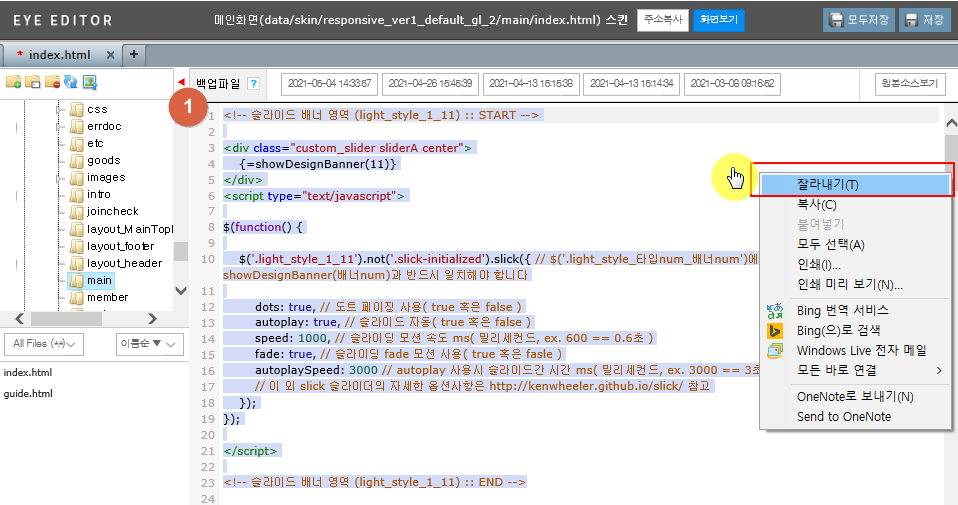Click left arrow of tree horizontal scrollbar

point(20,319)
